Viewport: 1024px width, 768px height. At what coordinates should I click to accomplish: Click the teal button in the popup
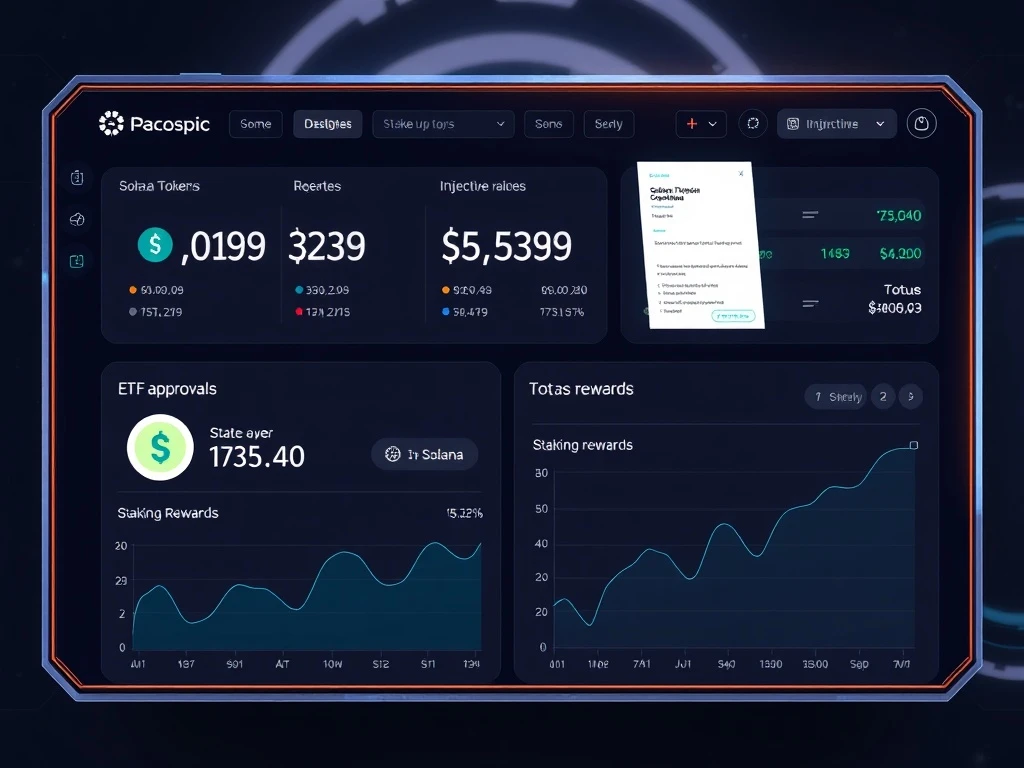[733, 316]
